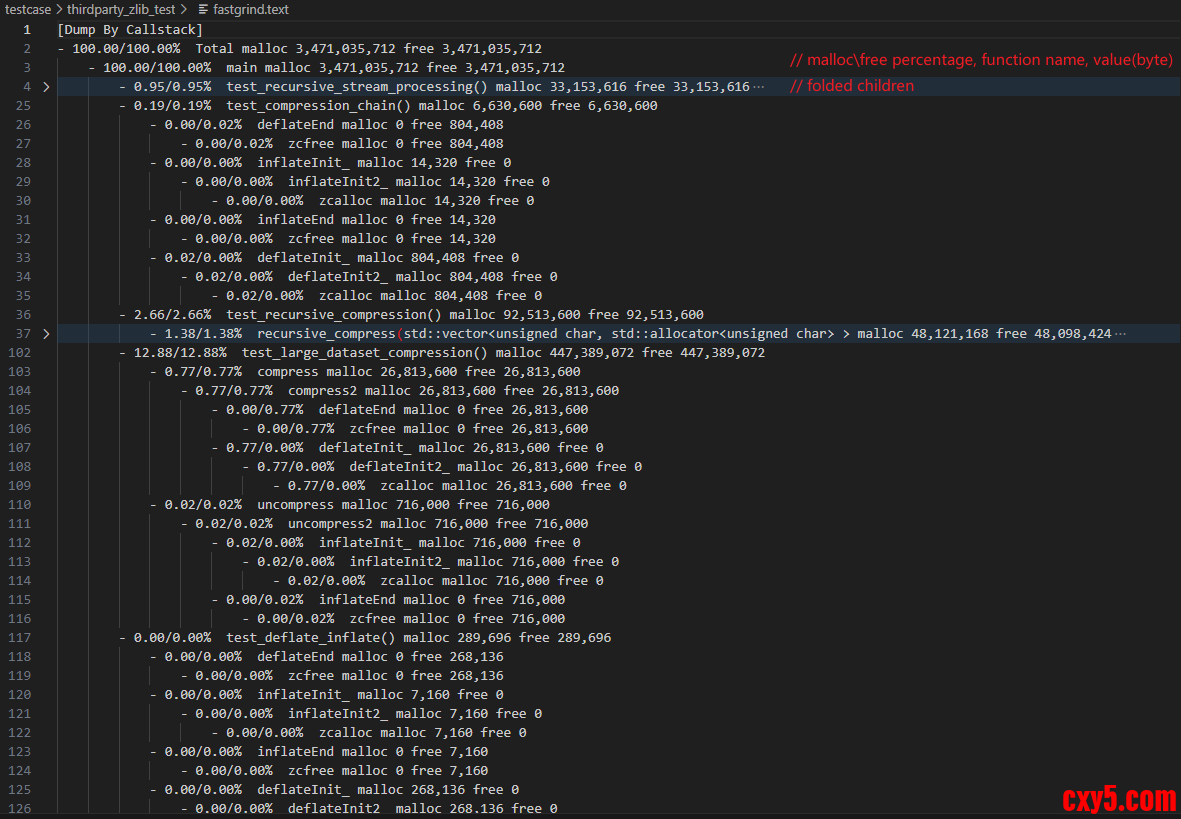Open the testcase breadcrumb folder

point(28,9)
